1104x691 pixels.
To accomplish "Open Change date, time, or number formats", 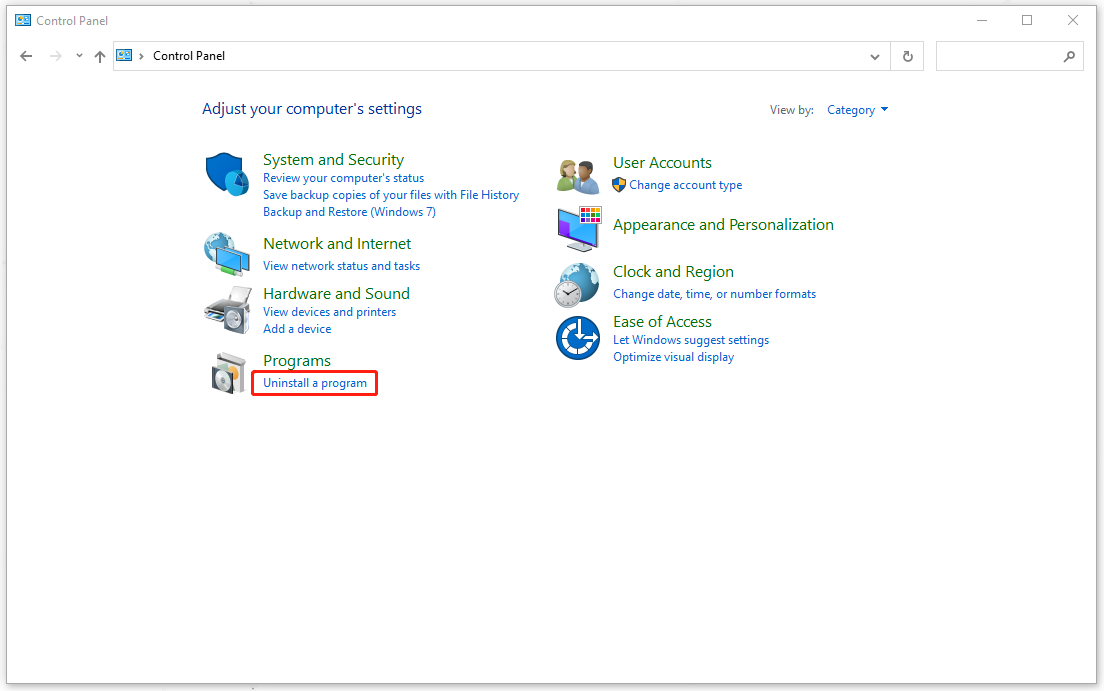I will pyautogui.click(x=714, y=294).
